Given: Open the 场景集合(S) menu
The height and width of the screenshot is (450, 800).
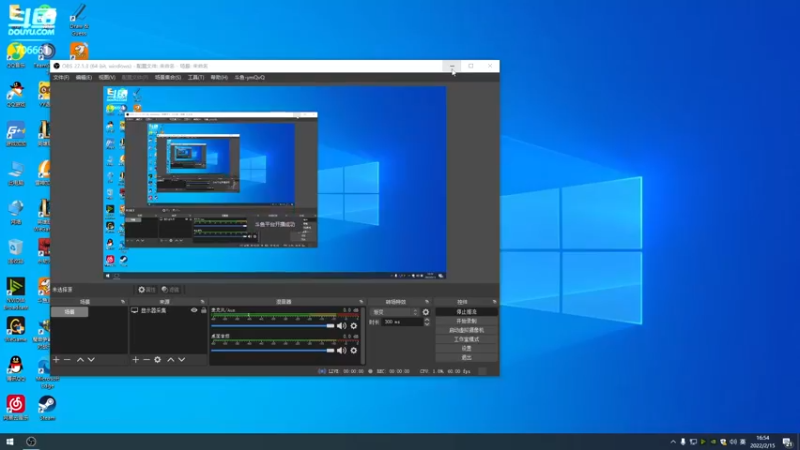Looking at the screenshot, I should (x=167, y=78).
